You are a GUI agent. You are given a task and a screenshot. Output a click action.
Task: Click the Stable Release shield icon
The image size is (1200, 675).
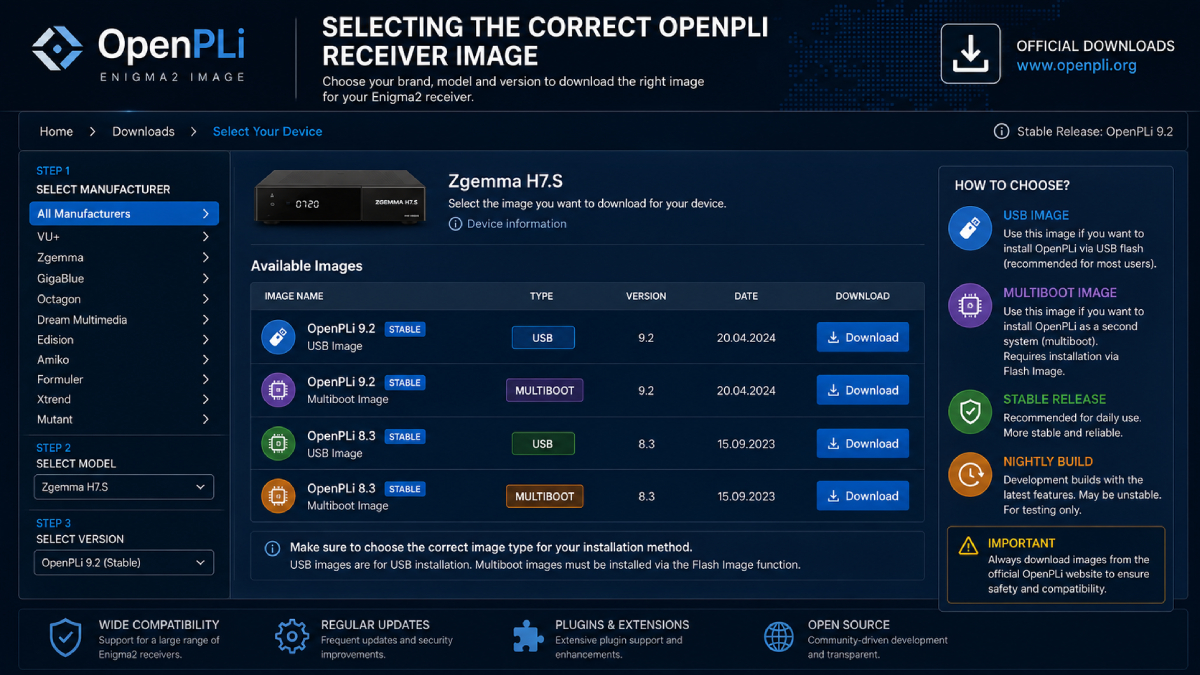click(x=969, y=412)
